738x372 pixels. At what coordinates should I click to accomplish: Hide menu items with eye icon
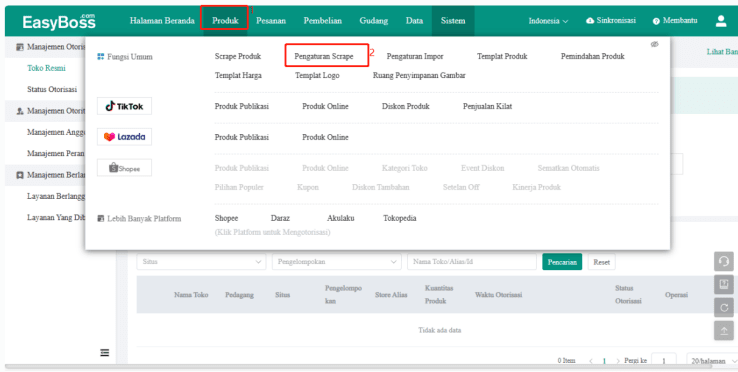click(654, 44)
